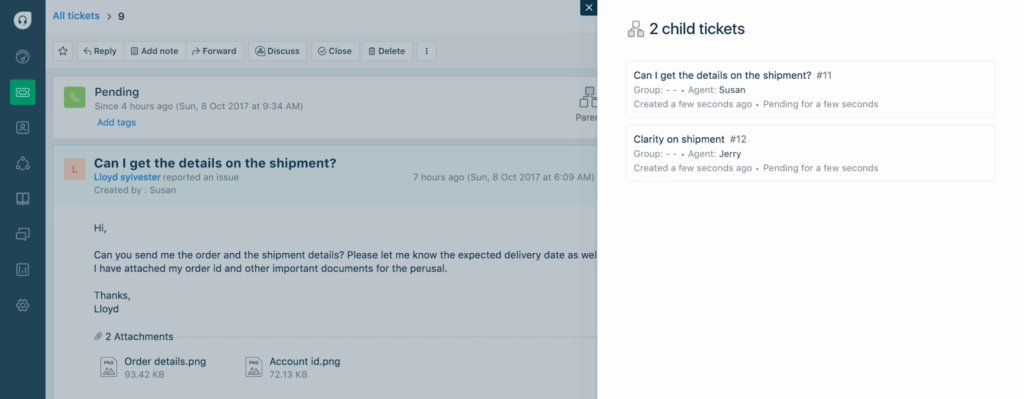Forward the ticket with Forward button
1024x399 pixels.
(x=214, y=51)
